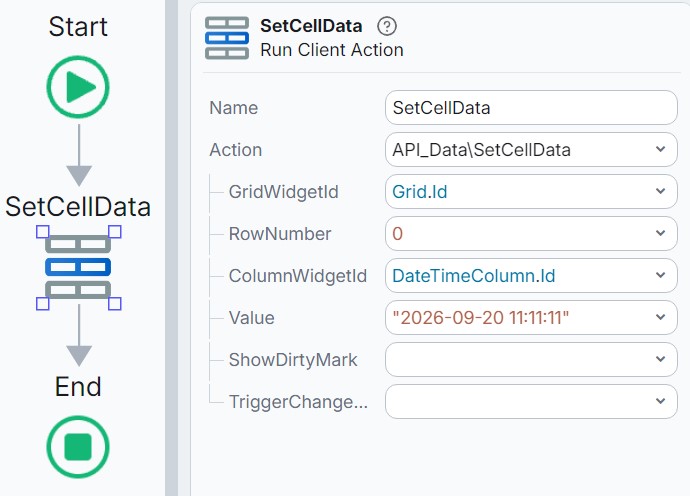The width and height of the screenshot is (690, 496).
Task: Open the ColumnWidgetId dropdown arrow
Action: tap(660, 276)
